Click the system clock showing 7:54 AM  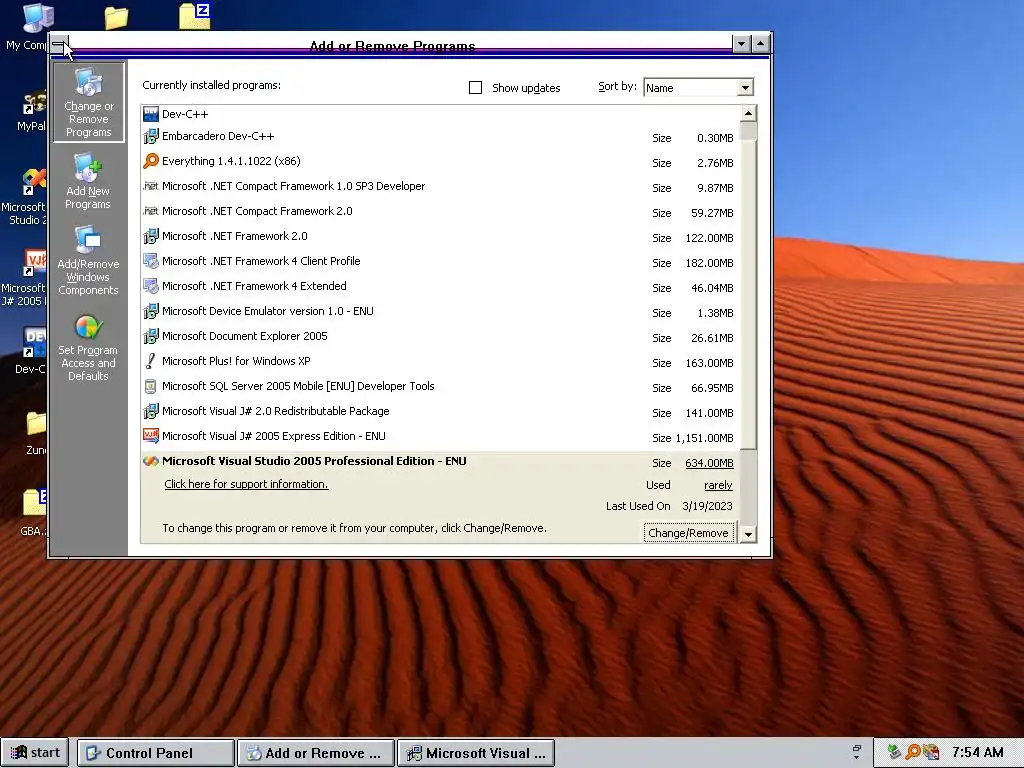tap(978, 752)
